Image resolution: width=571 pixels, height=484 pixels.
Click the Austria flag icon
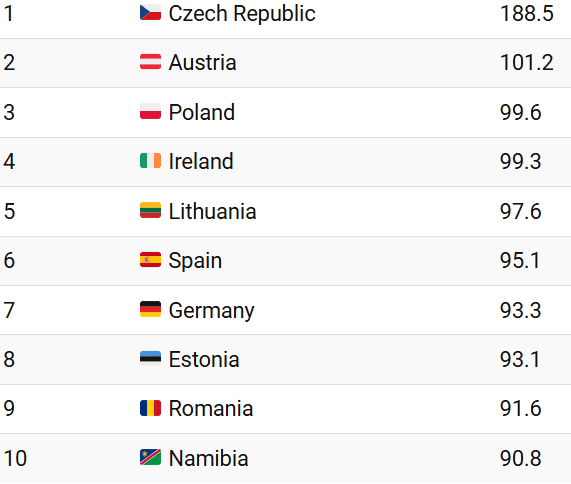coord(150,62)
